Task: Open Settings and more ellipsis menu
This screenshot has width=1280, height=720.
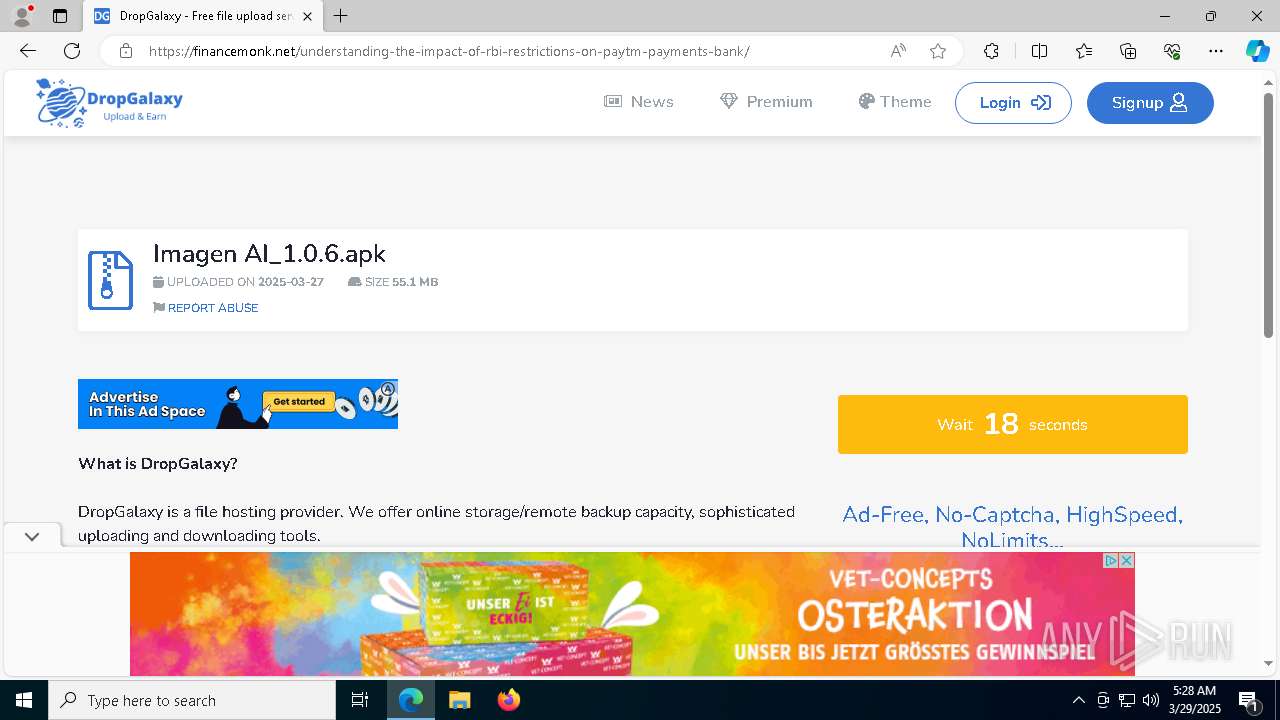Action: [1216, 51]
